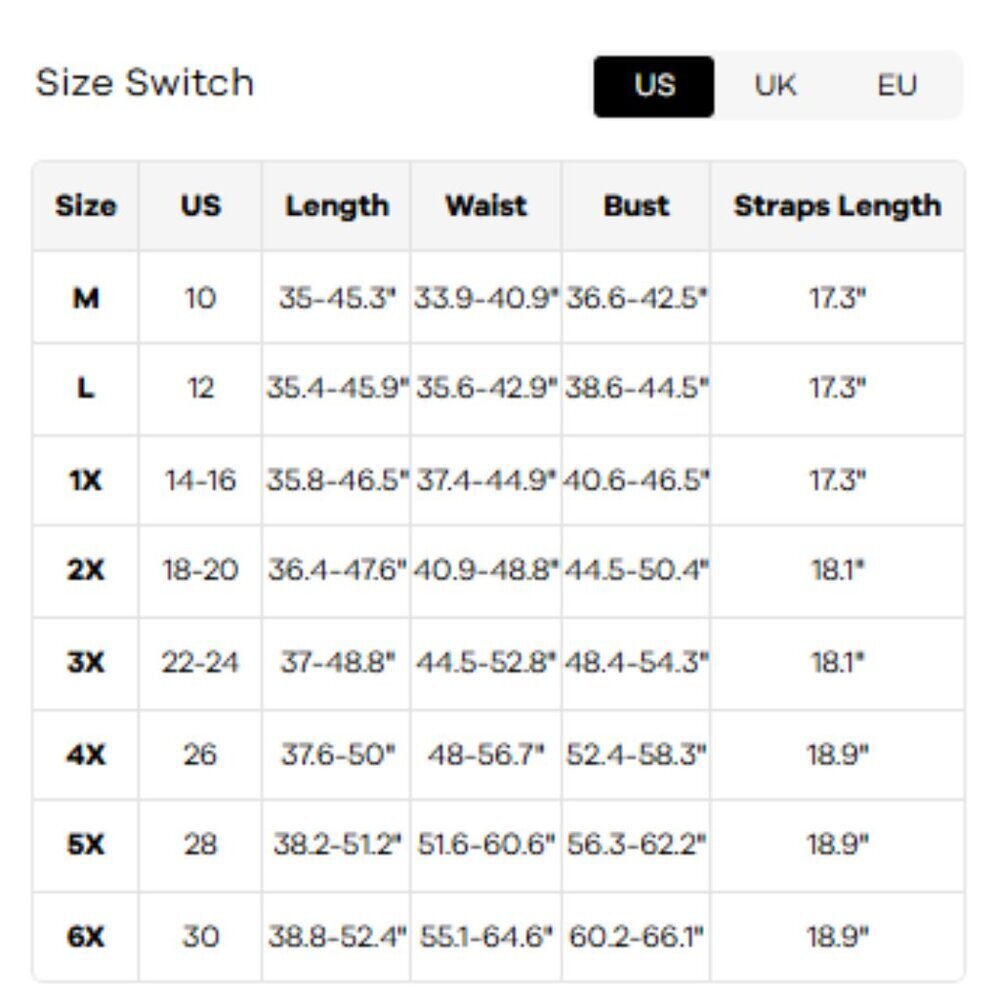Click the 48-56.7" waist measurement cell
Screen dimensions: 1000x1000
click(x=486, y=754)
